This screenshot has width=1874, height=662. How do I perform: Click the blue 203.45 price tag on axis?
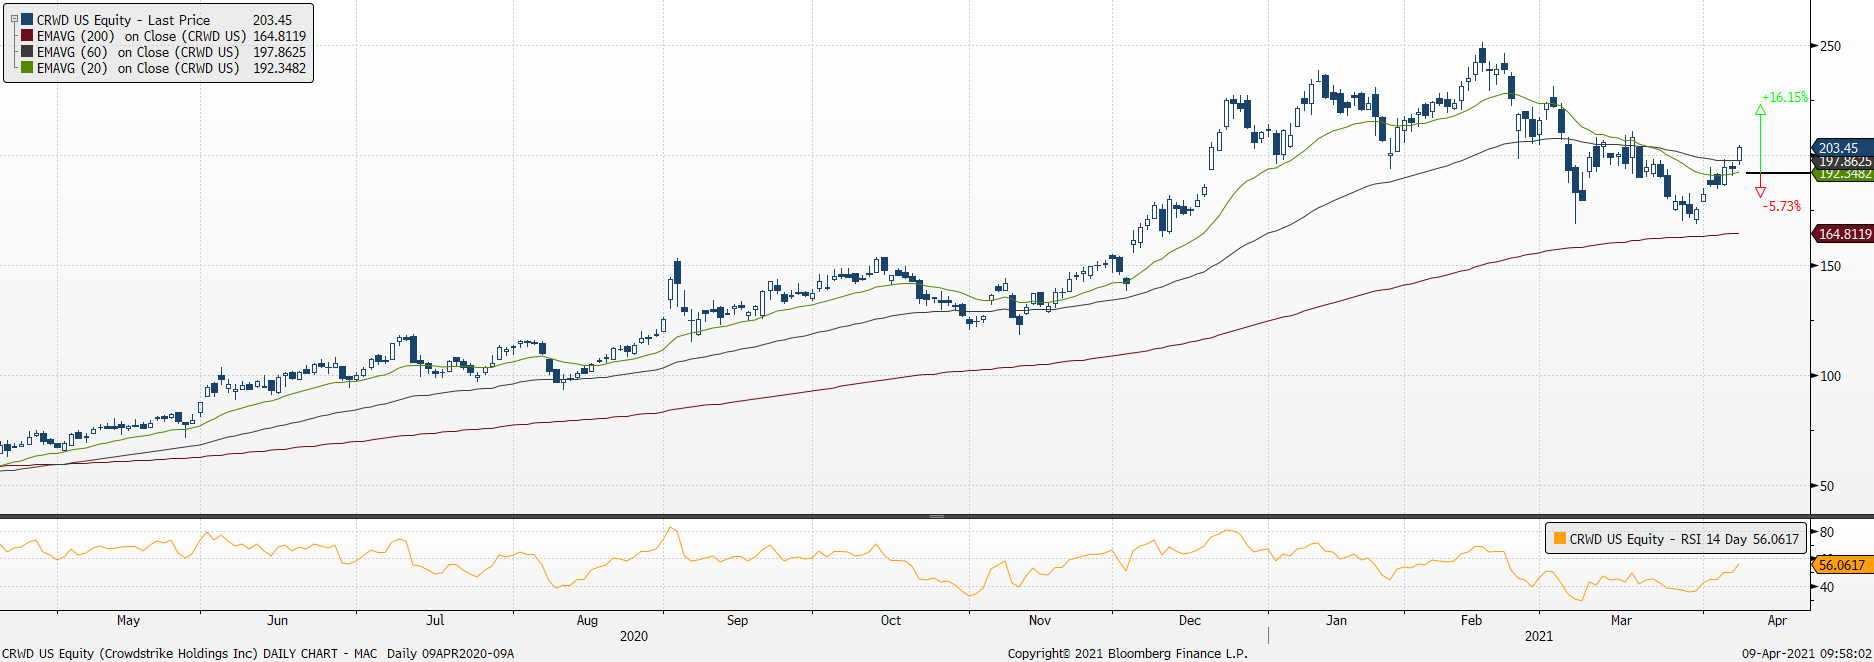[x=1842, y=148]
